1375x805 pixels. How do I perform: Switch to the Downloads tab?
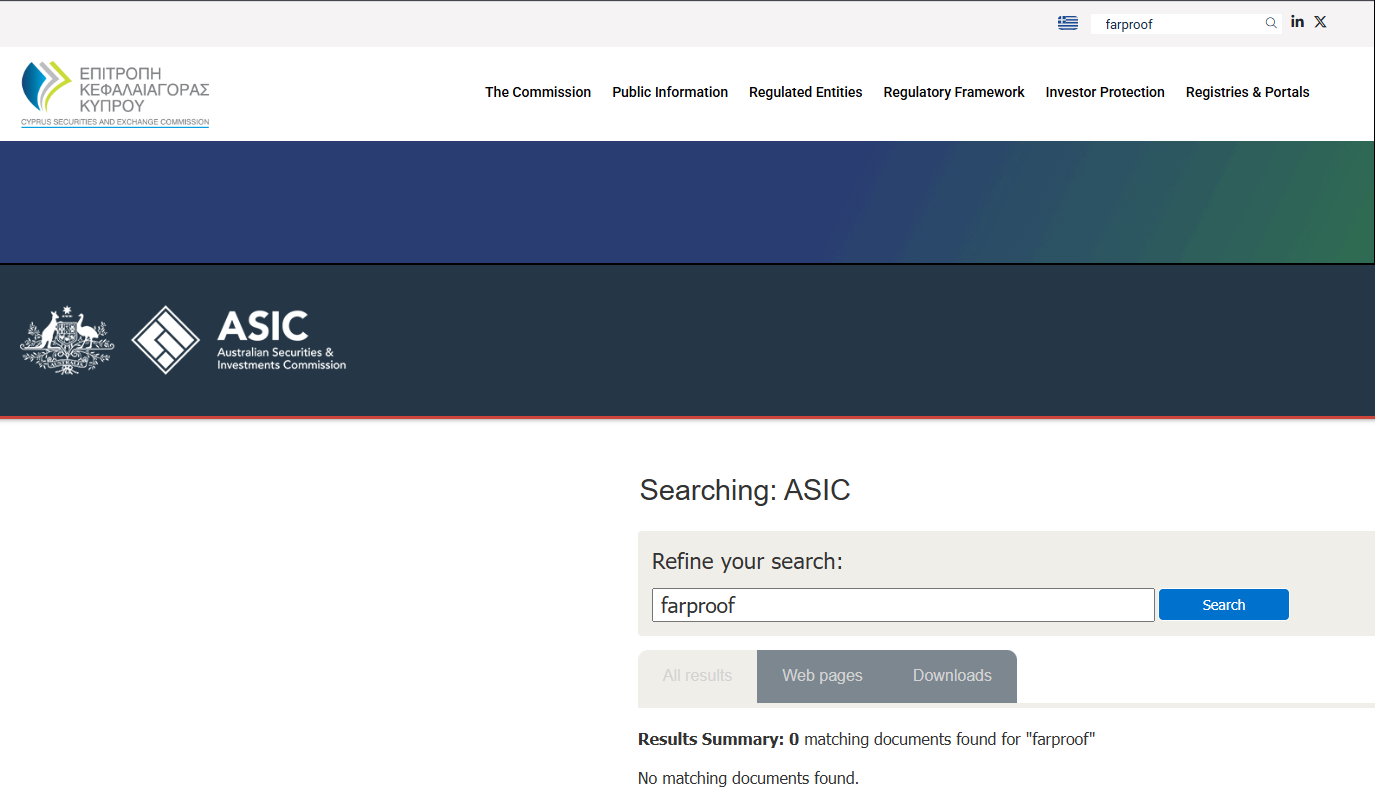[x=952, y=676]
